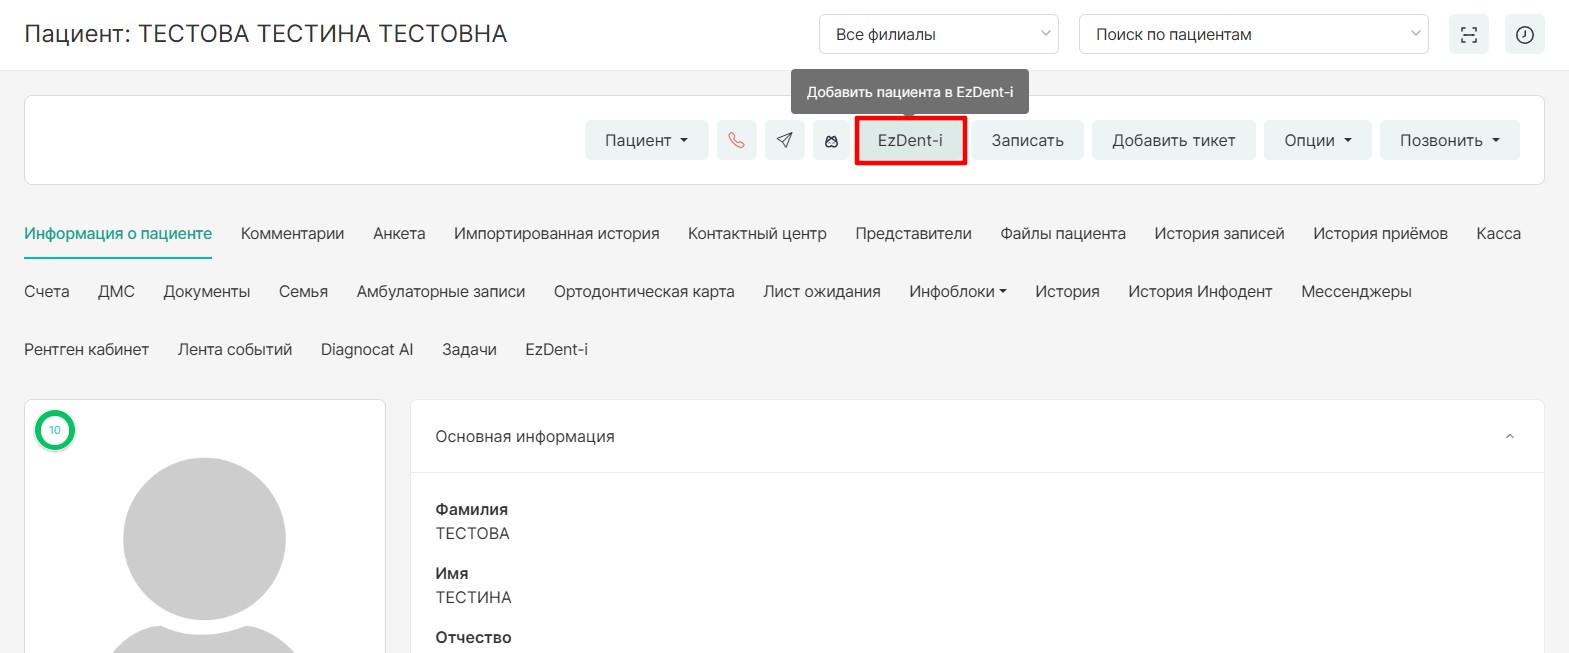1569x653 pixels.
Task: Switch to the Контактный центр tab
Action: (757, 233)
